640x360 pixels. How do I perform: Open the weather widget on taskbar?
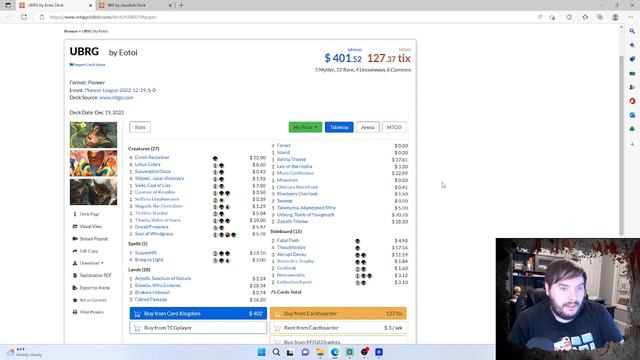[x=24, y=352]
